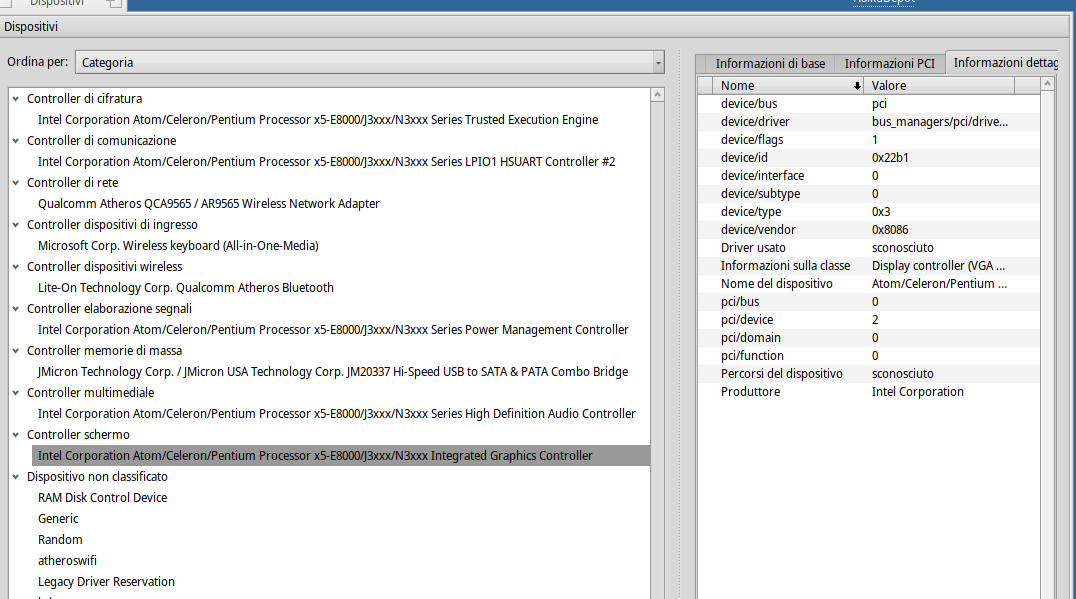Select Integrated Graphics Controller device
Image resolution: width=1076 pixels, height=599 pixels.
pos(341,456)
